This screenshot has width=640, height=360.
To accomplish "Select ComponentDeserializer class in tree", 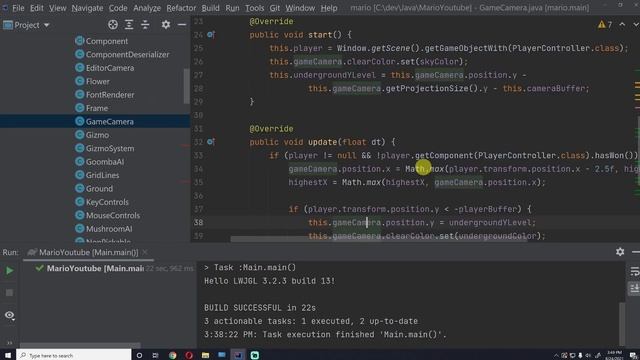I will (122, 55).
